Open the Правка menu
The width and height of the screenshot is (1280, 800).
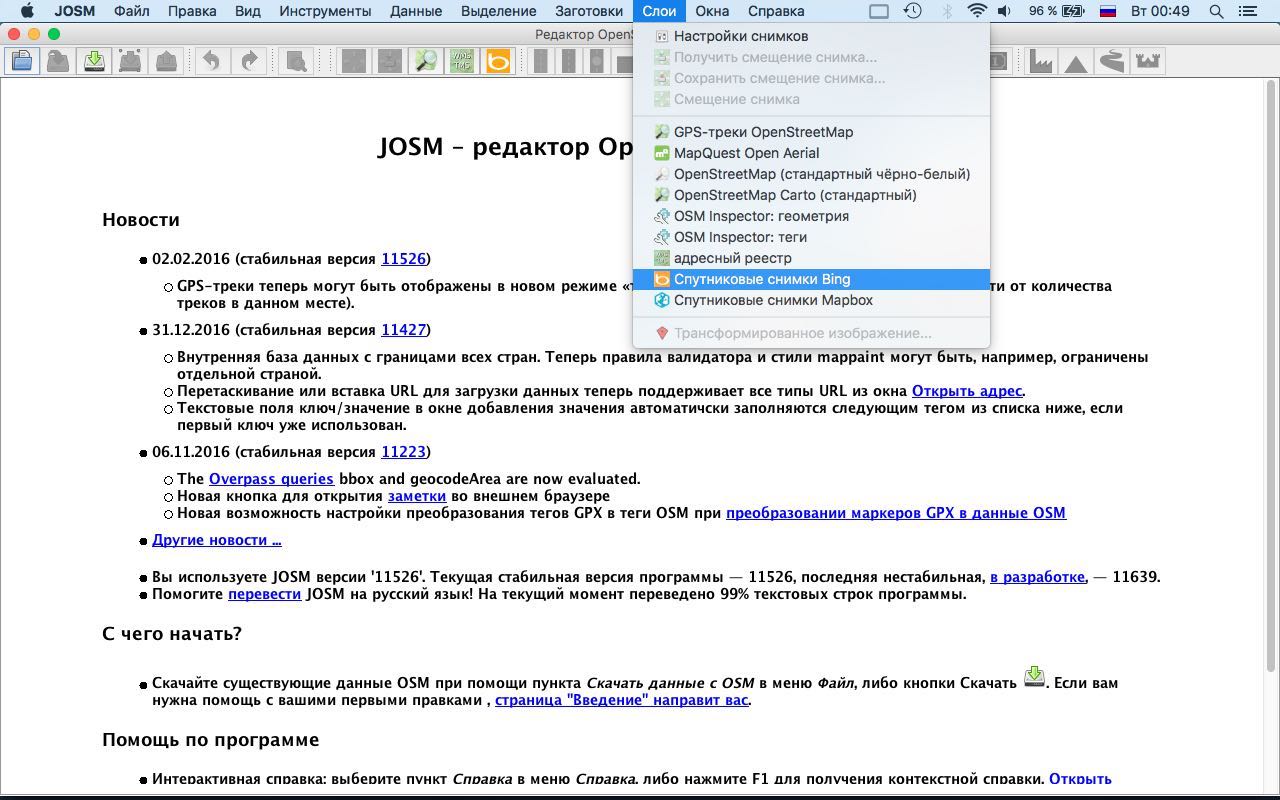(x=192, y=11)
